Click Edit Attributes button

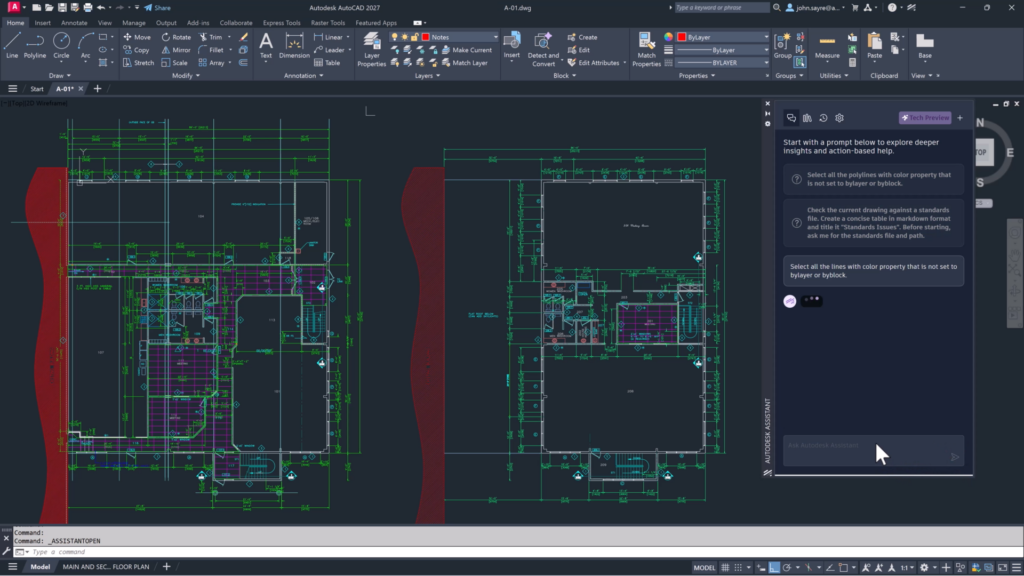593,63
